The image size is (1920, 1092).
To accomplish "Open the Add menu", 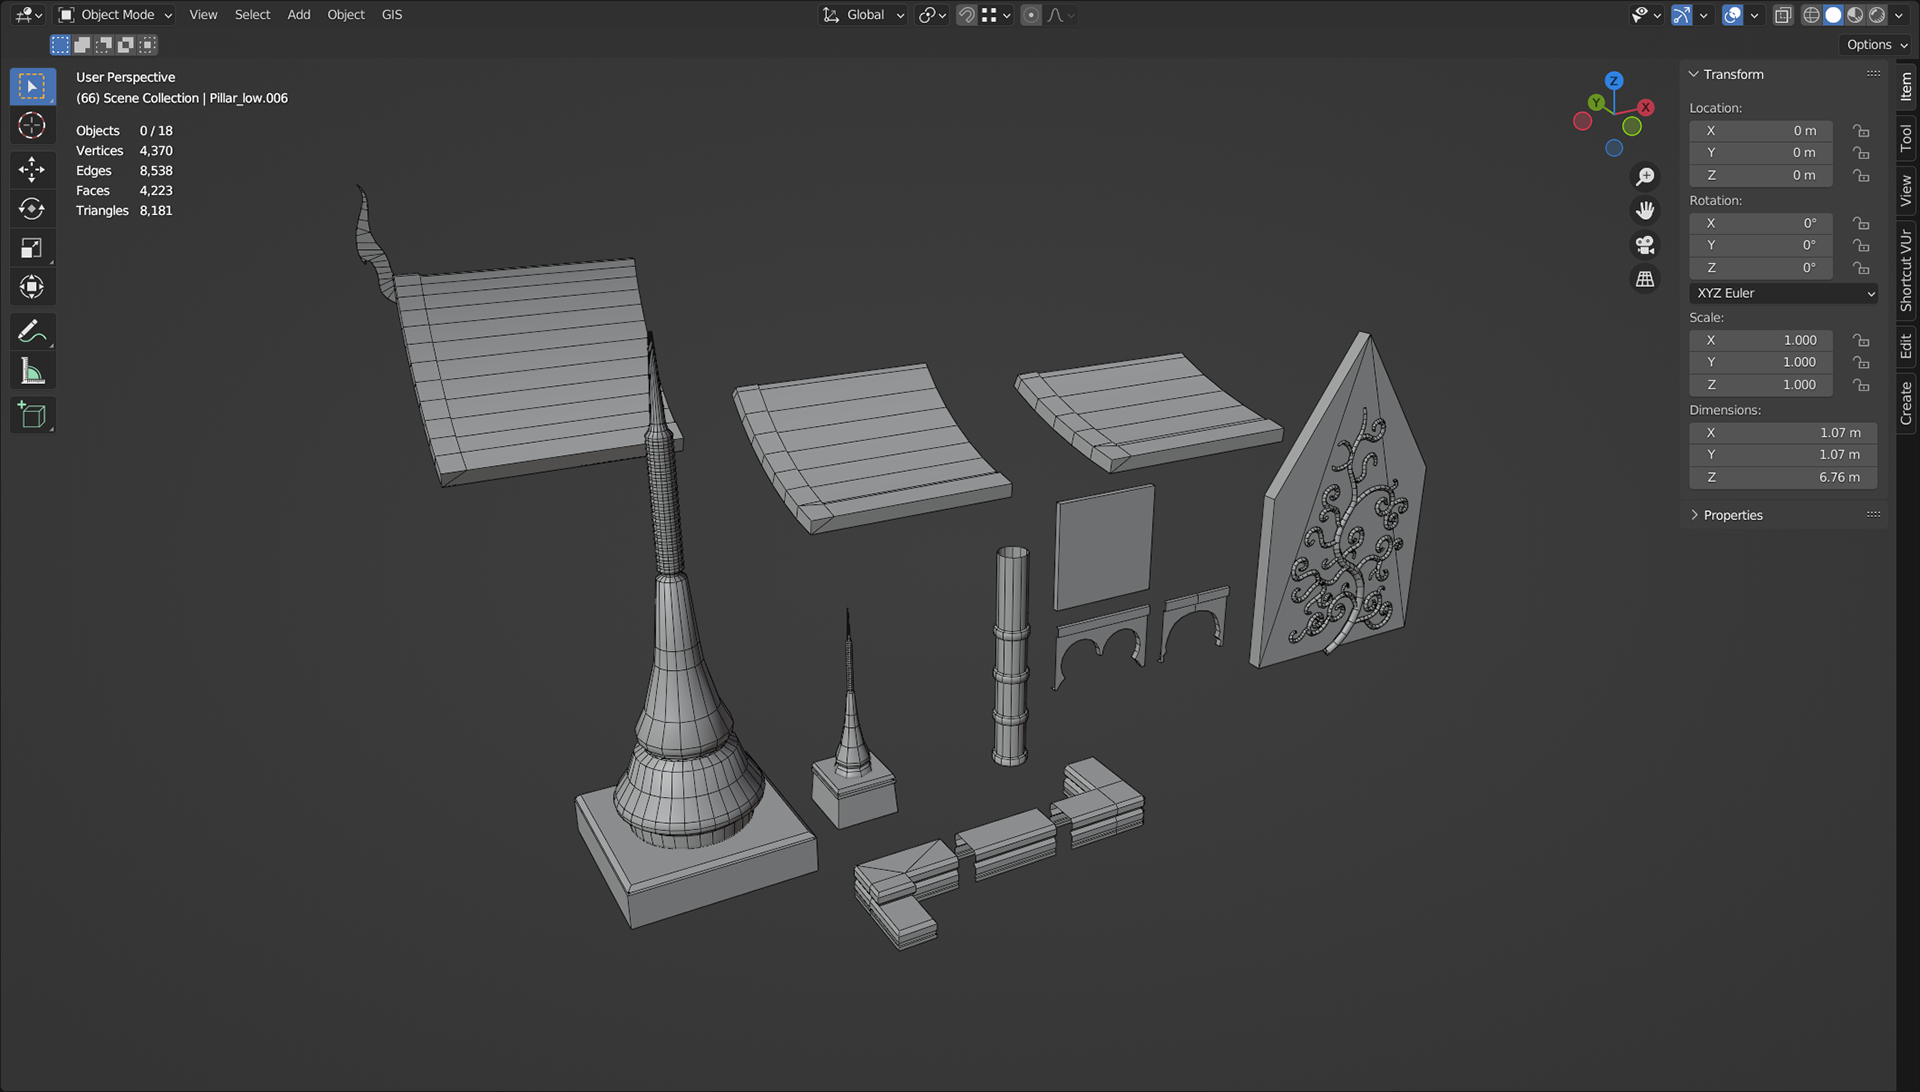I will click(x=298, y=15).
